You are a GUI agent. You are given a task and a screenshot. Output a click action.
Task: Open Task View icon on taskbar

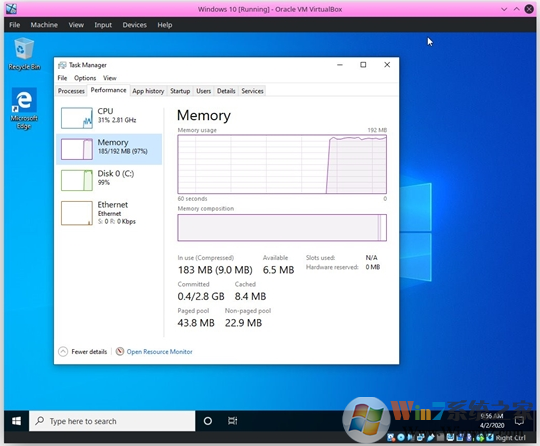(x=232, y=421)
